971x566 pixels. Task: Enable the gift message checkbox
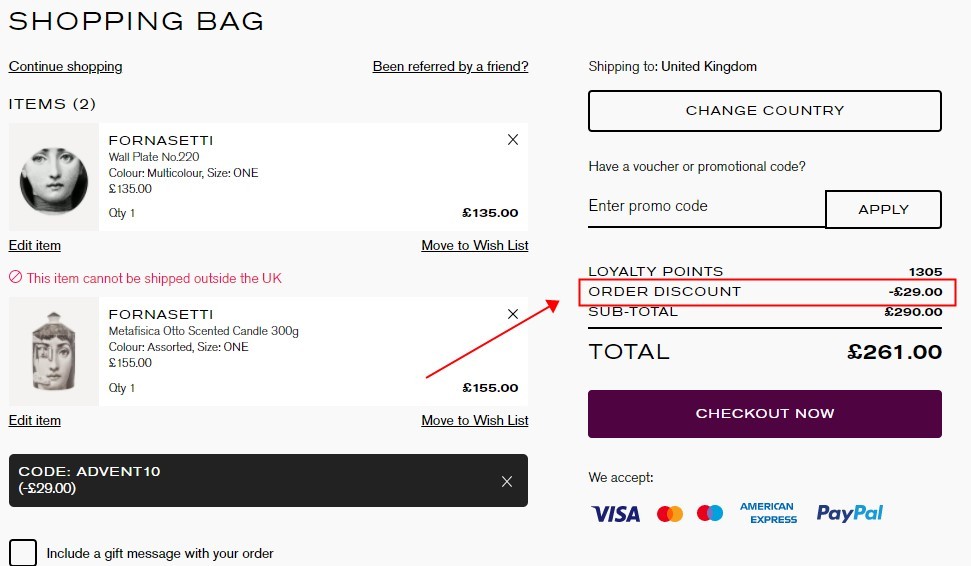pos(23,552)
